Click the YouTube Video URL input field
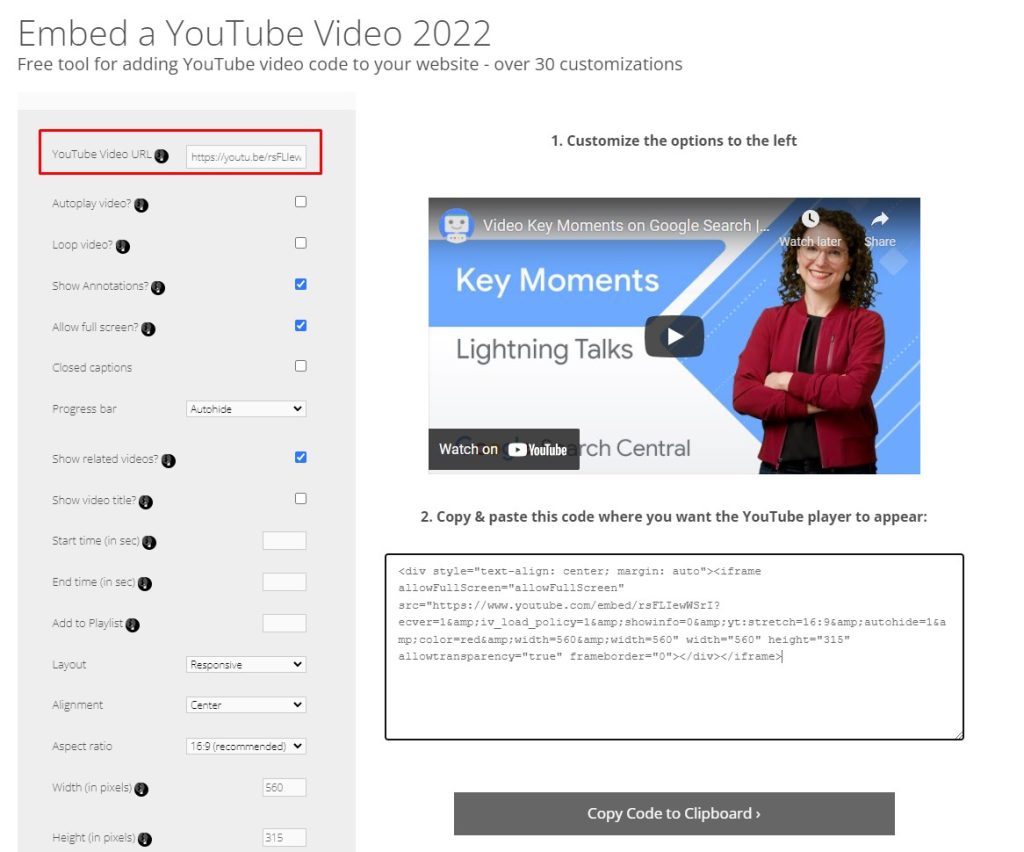1024x852 pixels. click(x=246, y=157)
